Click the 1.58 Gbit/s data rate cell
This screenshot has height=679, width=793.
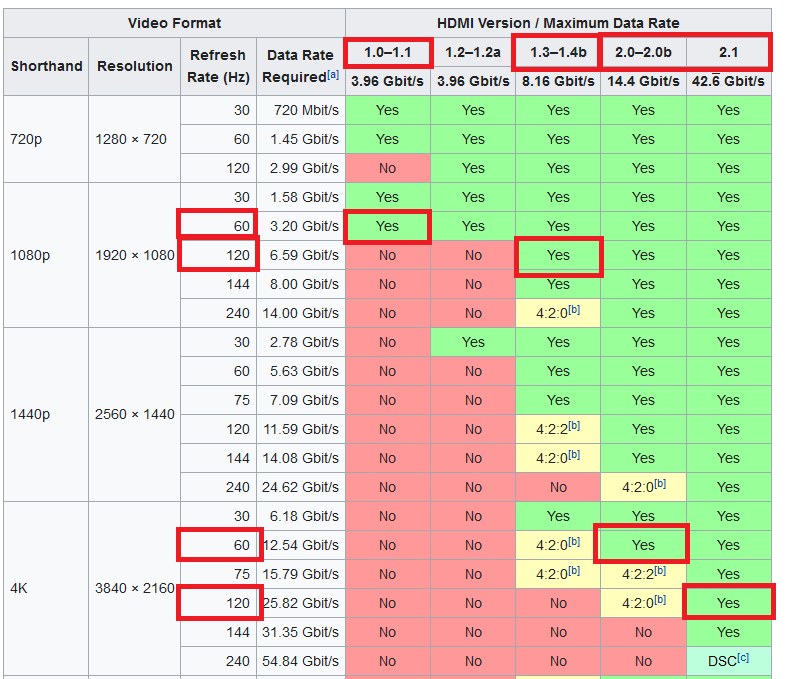(301, 197)
